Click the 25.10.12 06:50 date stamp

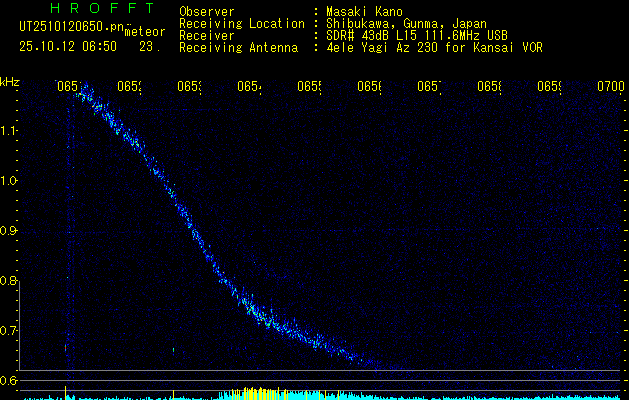pyautogui.click(x=68, y=46)
